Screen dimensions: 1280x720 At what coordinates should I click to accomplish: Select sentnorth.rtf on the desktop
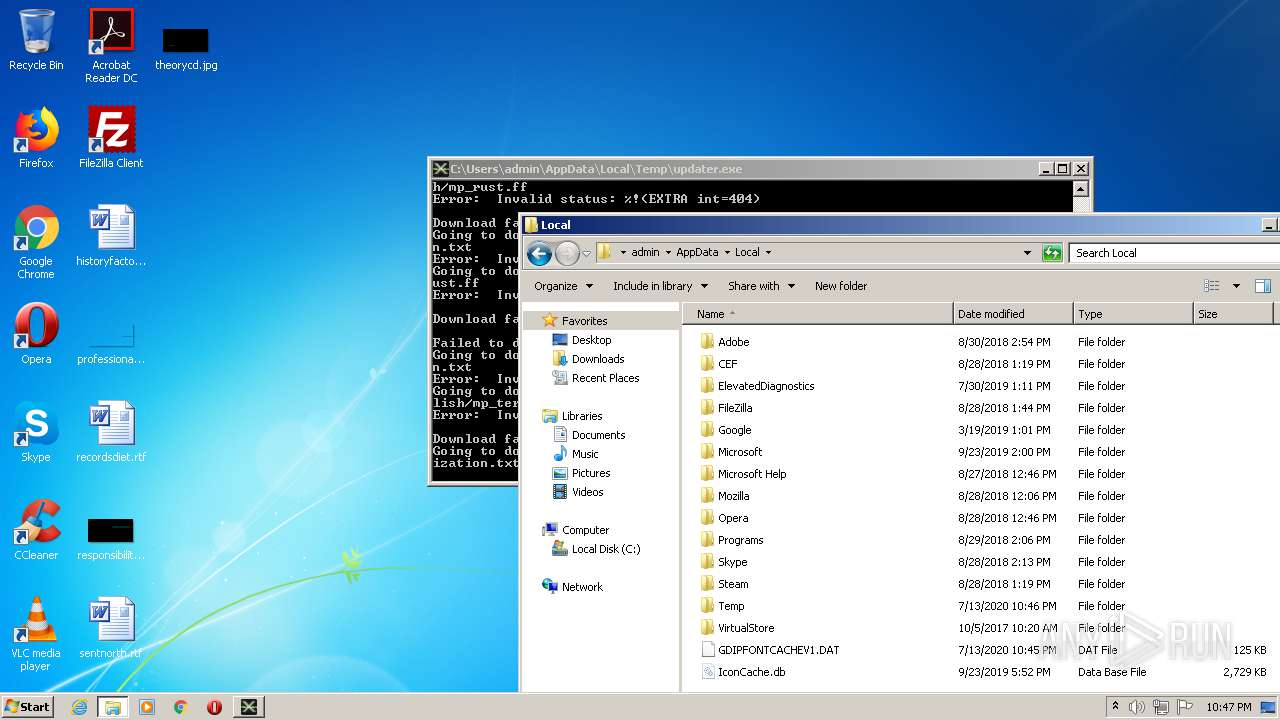point(111,628)
